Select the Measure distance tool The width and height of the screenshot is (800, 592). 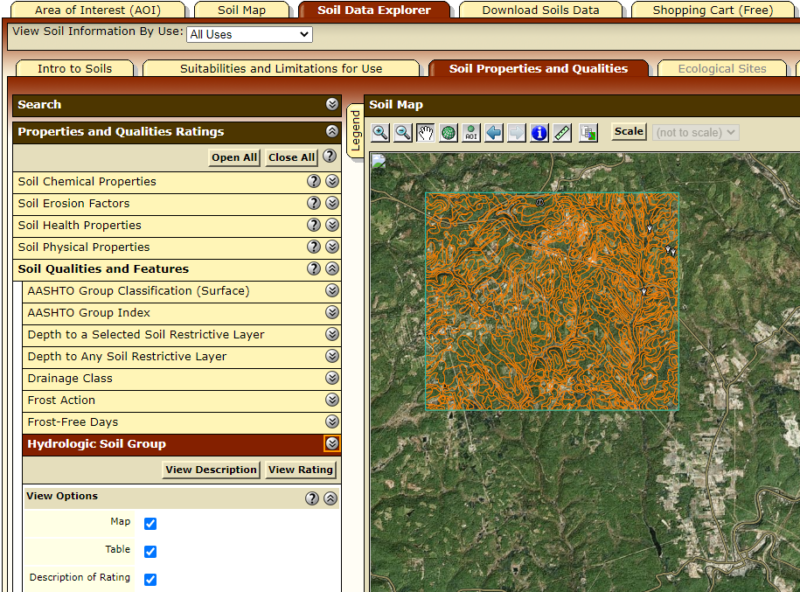[x=562, y=132]
